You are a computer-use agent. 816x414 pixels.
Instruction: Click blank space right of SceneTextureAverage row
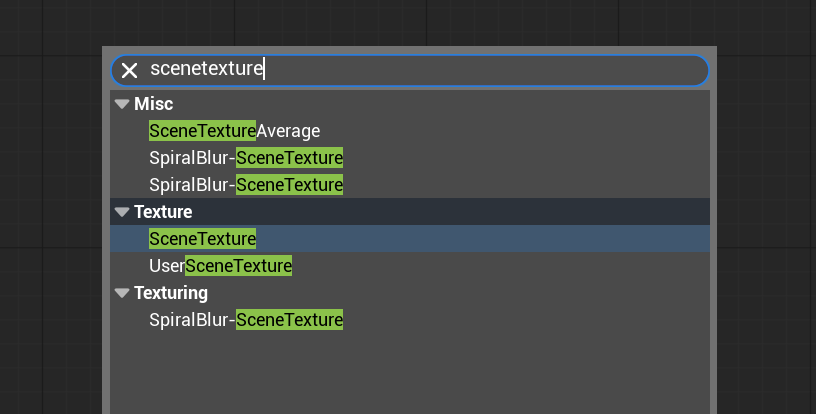pyautogui.click(x=500, y=131)
